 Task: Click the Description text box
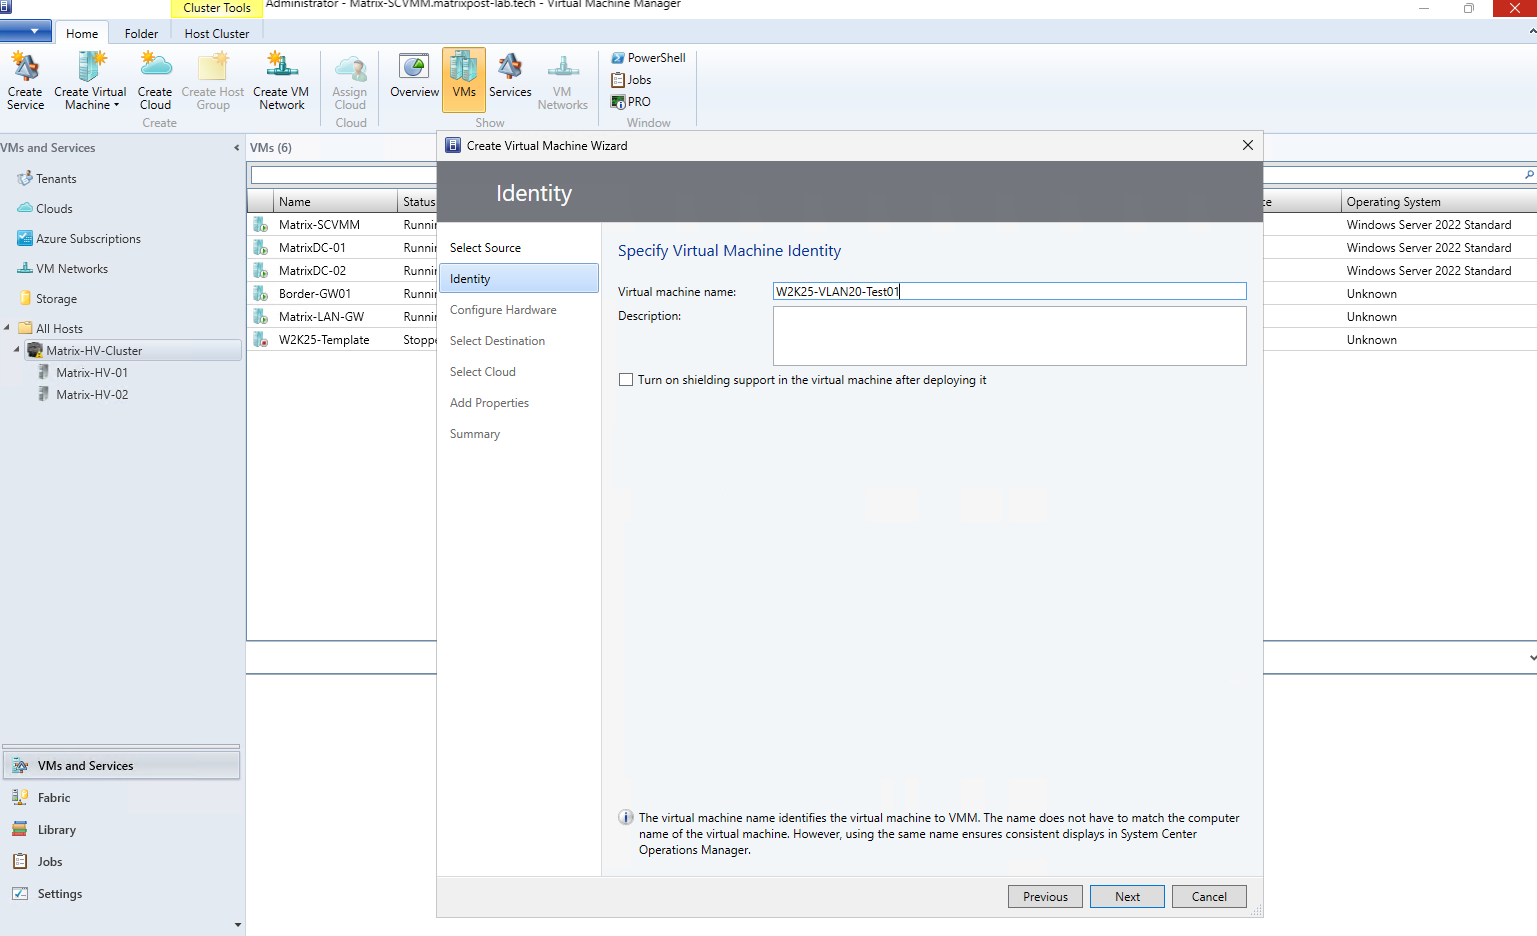[1009, 336]
